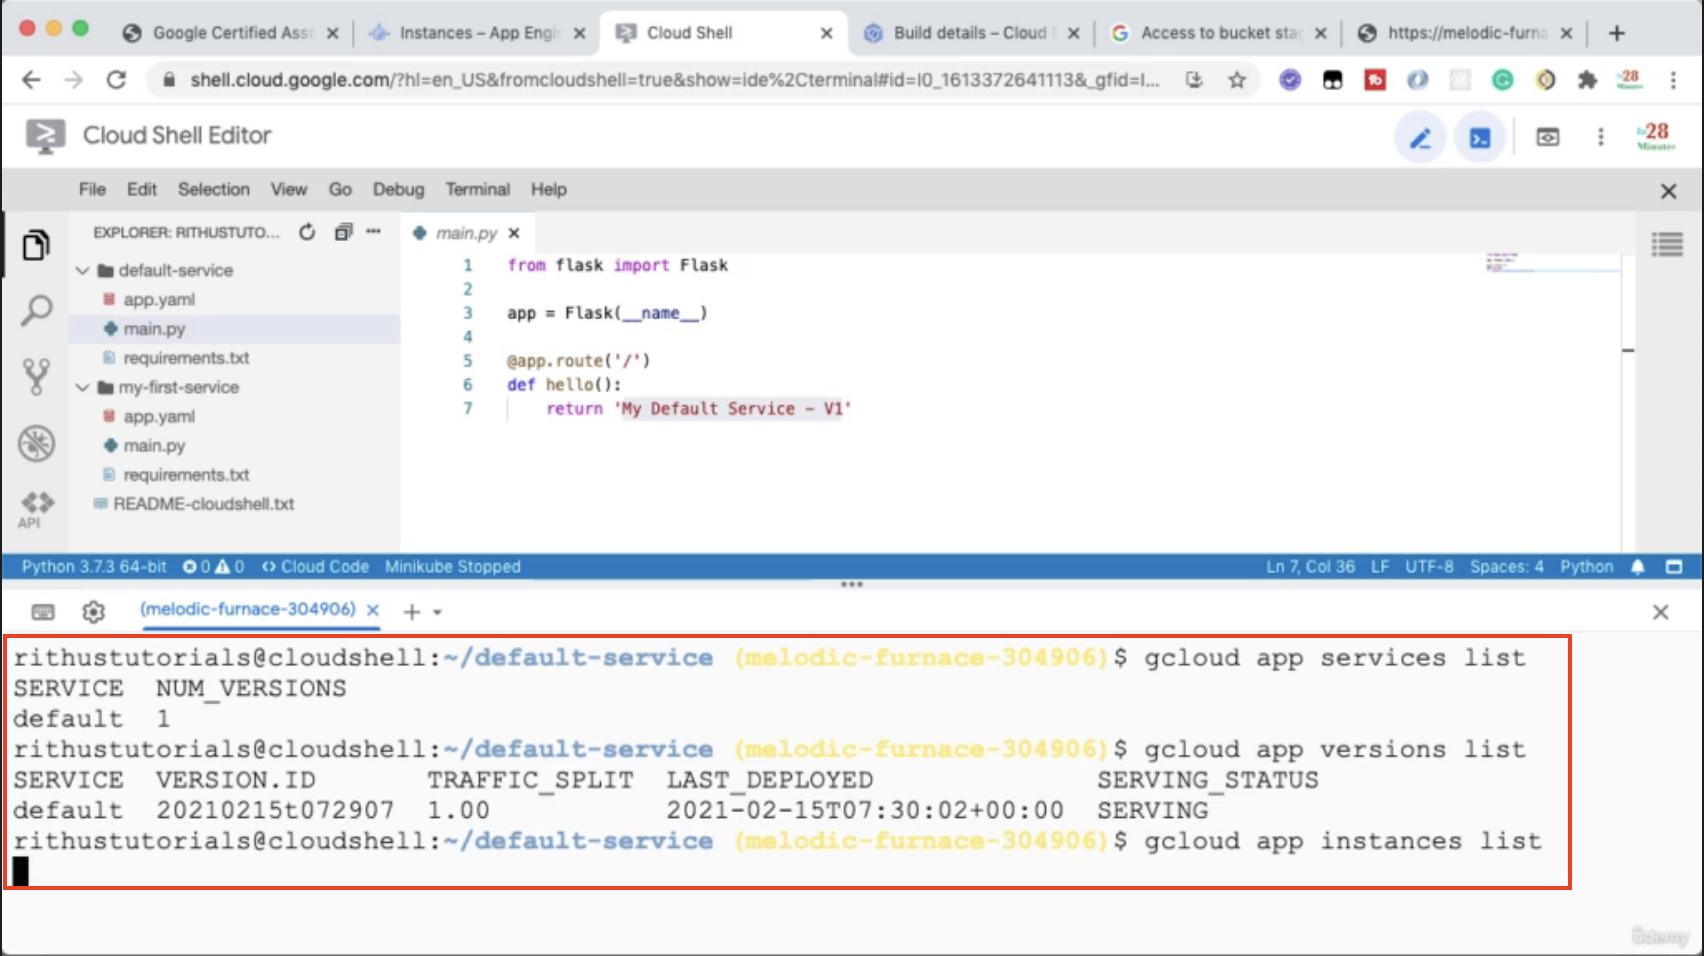The width and height of the screenshot is (1704, 956).
Task: Open Cloud Shell more options menu
Action: point(1601,137)
